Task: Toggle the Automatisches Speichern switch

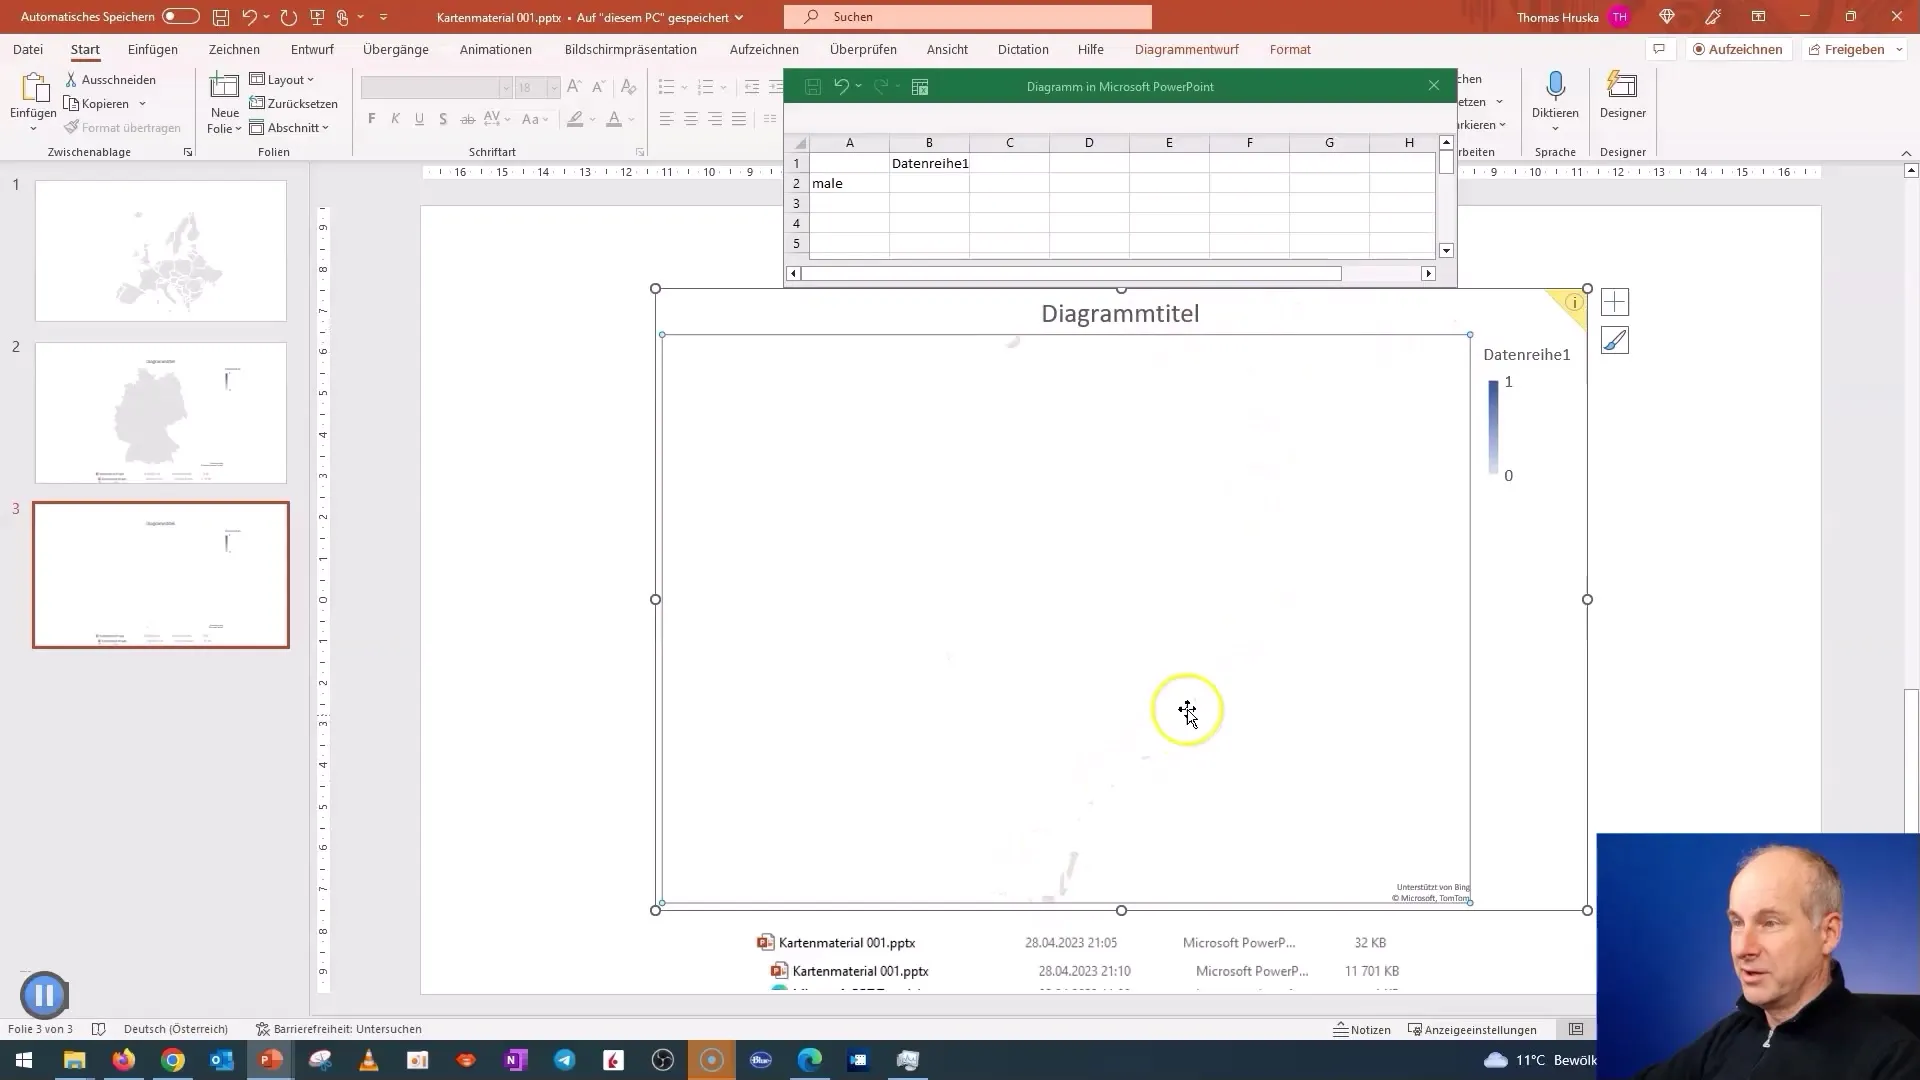Action: point(180,17)
